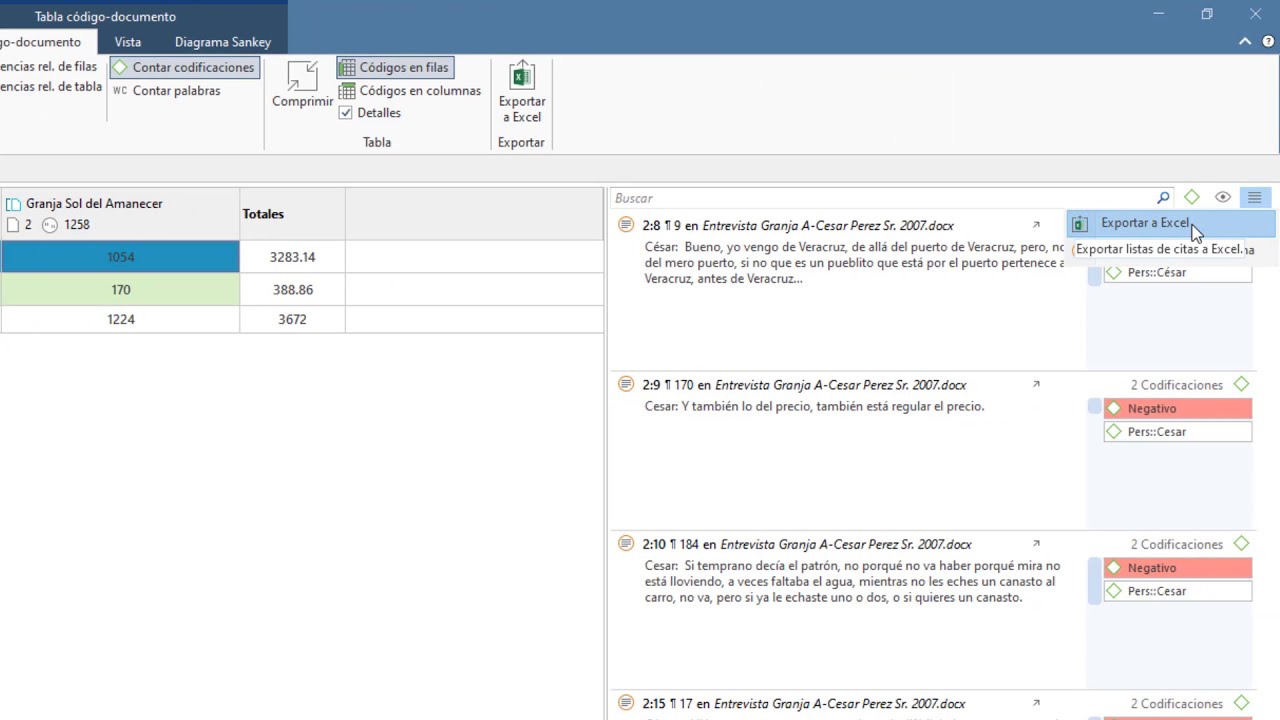Uncheck the Detalles checkbox
The image size is (1280, 720).
pyautogui.click(x=346, y=113)
